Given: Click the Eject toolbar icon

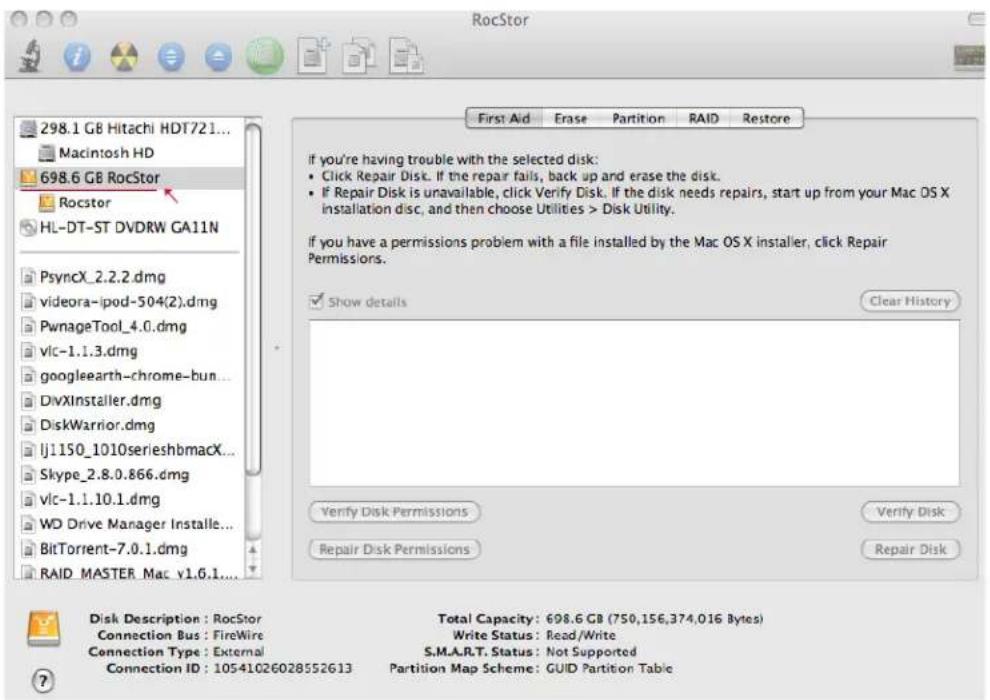Looking at the screenshot, I should [218, 57].
